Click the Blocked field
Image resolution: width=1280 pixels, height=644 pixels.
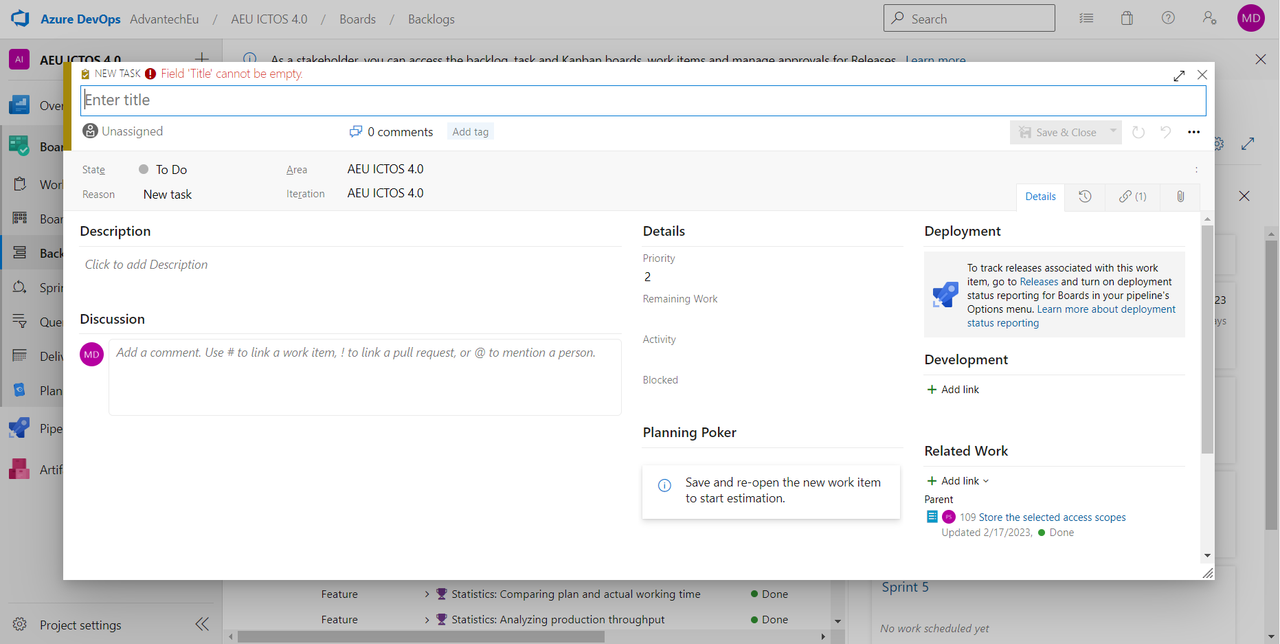tap(772, 398)
